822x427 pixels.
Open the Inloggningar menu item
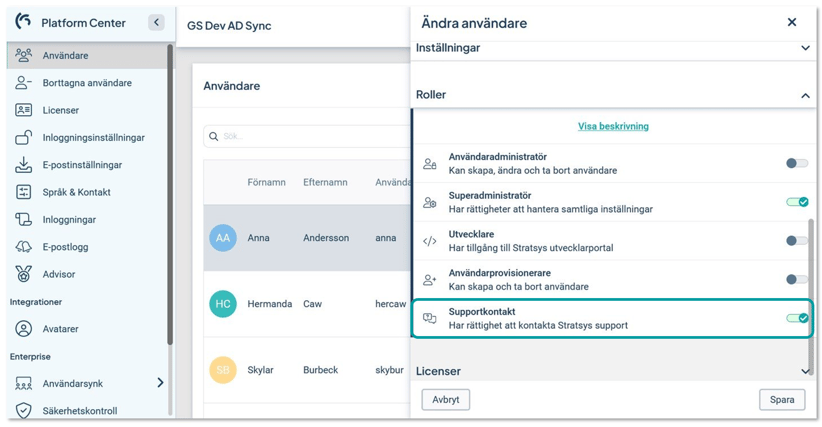[69, 220]
